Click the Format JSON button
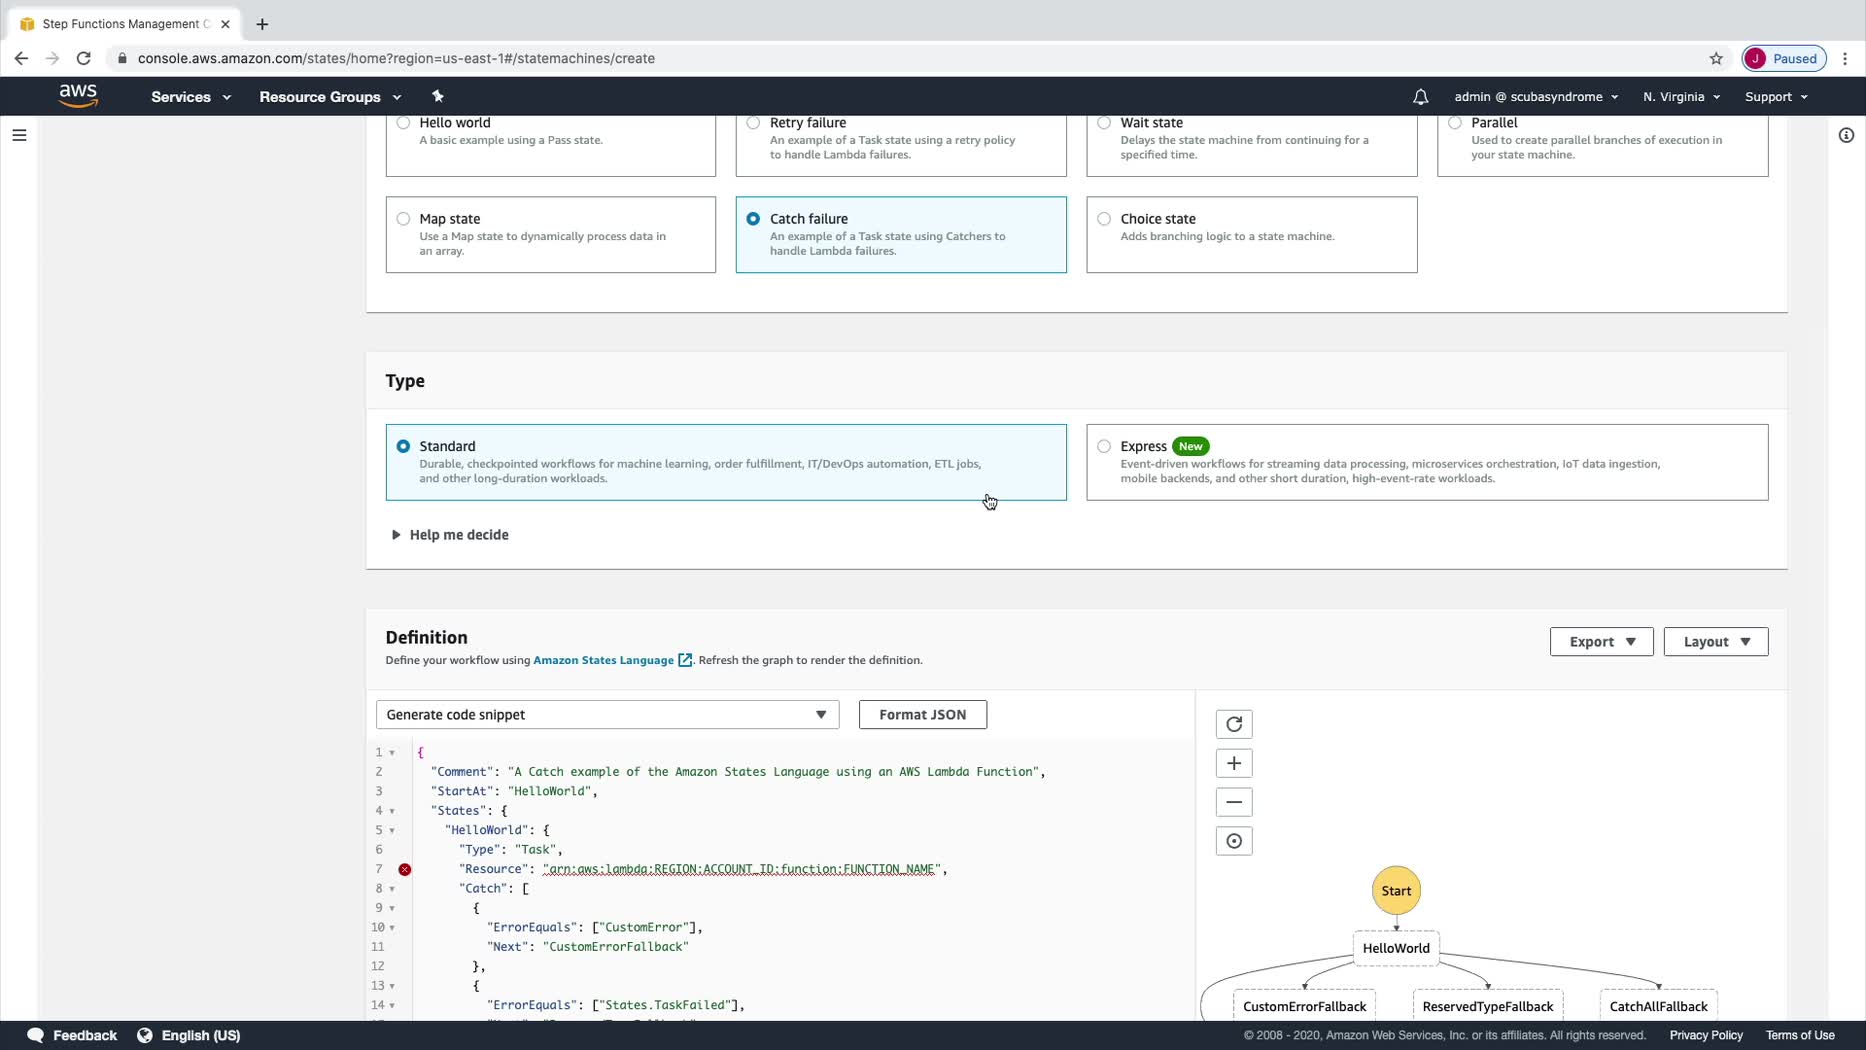1866x1050 pixels. click(x=922, y=715)
